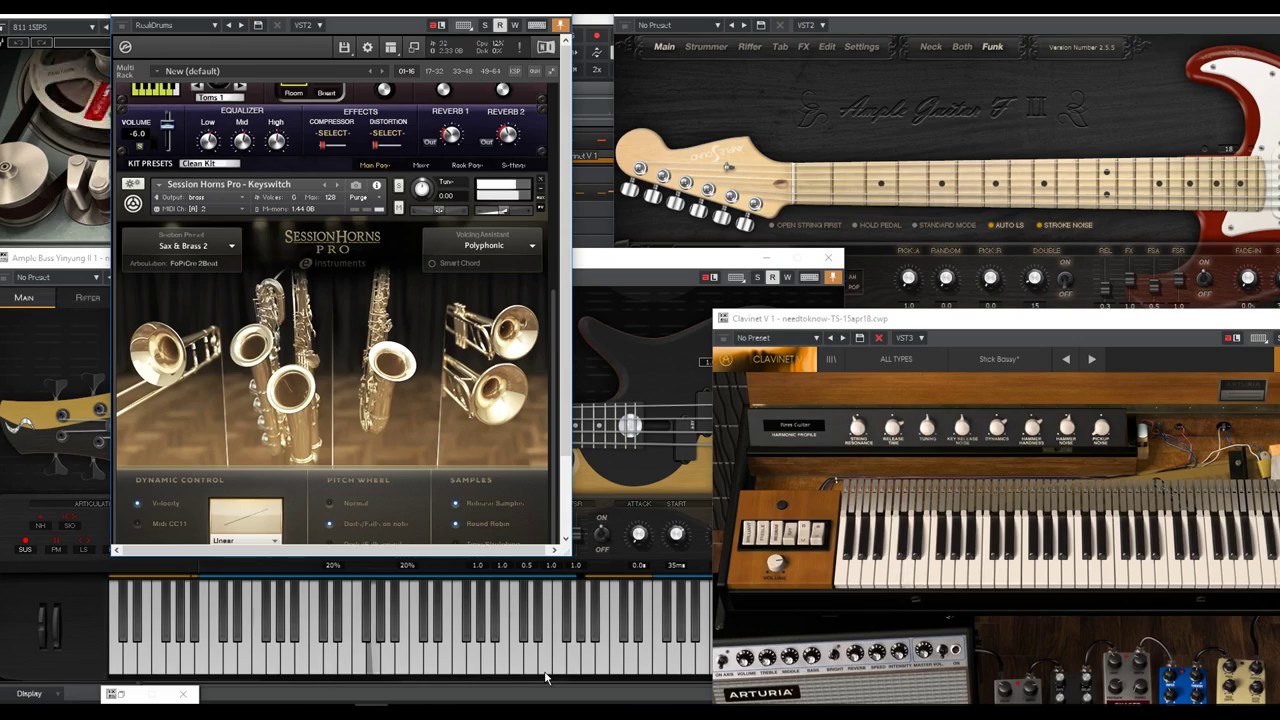Go to previous preset in RealDrums window
This screenshot has width=1280, height=720.
click(x=228, y=25)
